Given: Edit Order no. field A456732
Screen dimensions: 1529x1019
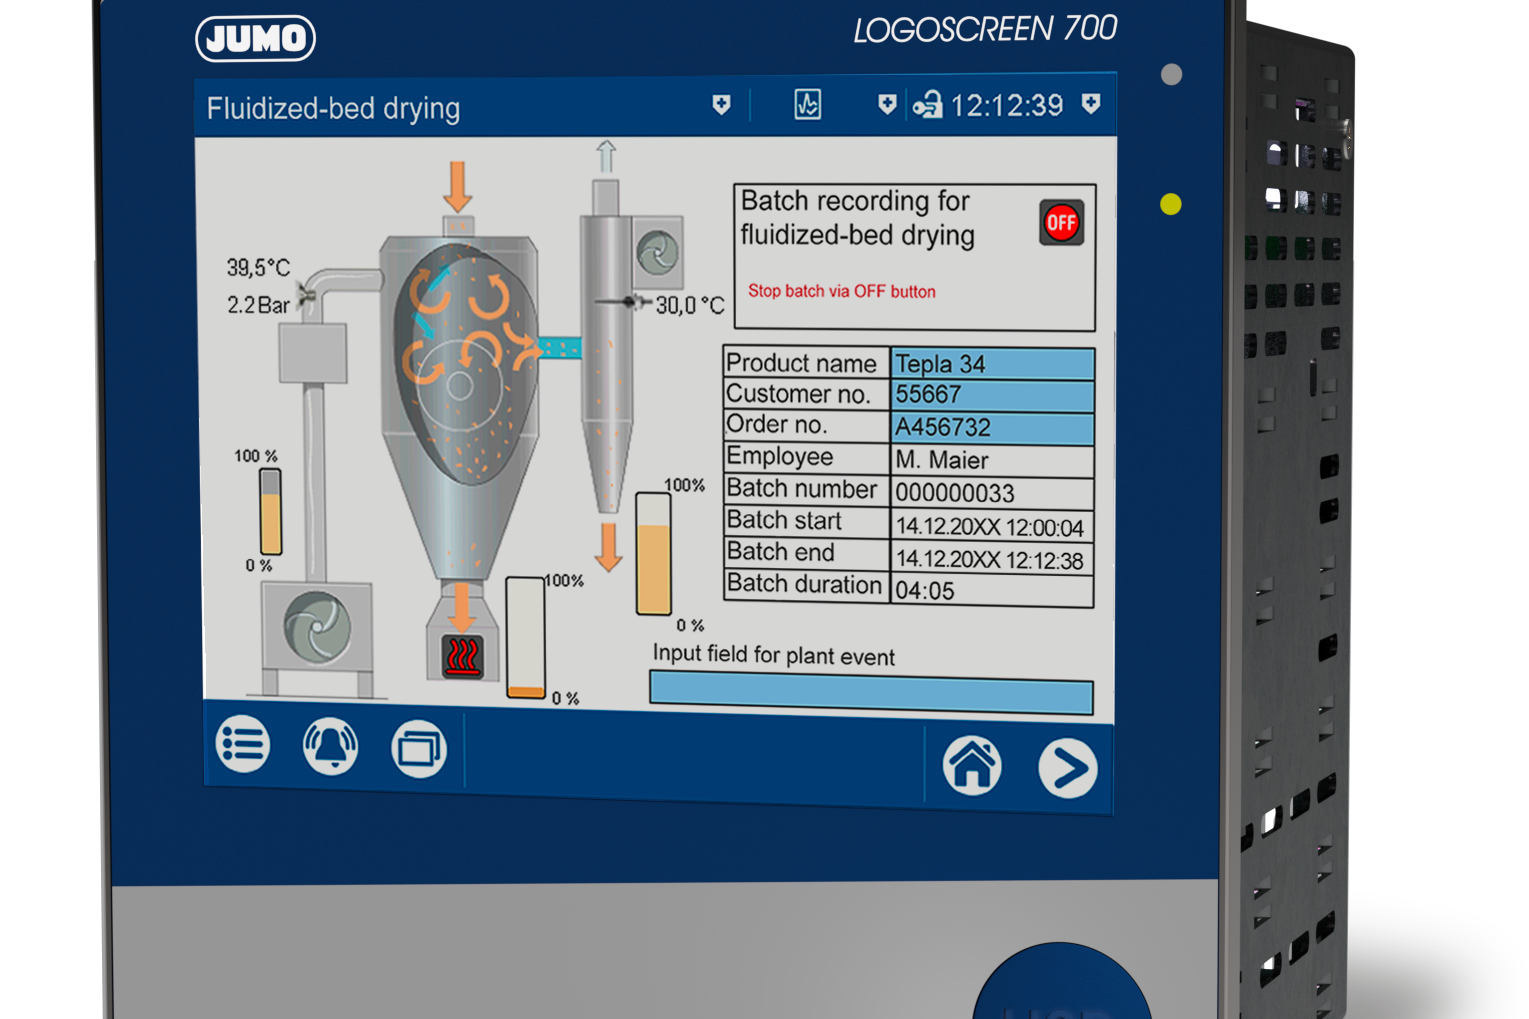Looking at the screenshot, I should coord(991,427).
